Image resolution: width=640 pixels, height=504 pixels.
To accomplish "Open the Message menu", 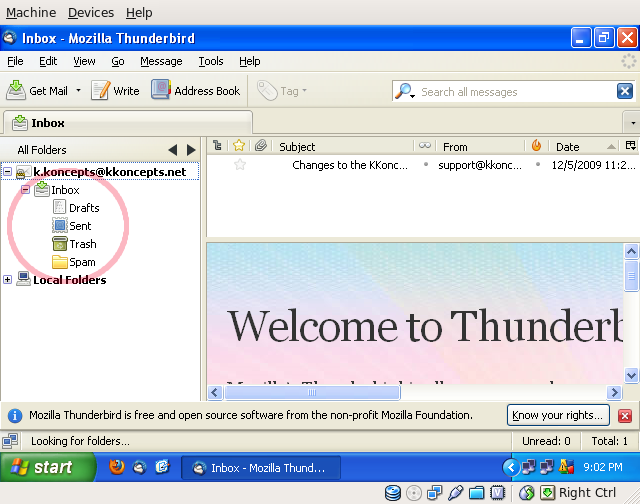I will [x=161, y=61].
